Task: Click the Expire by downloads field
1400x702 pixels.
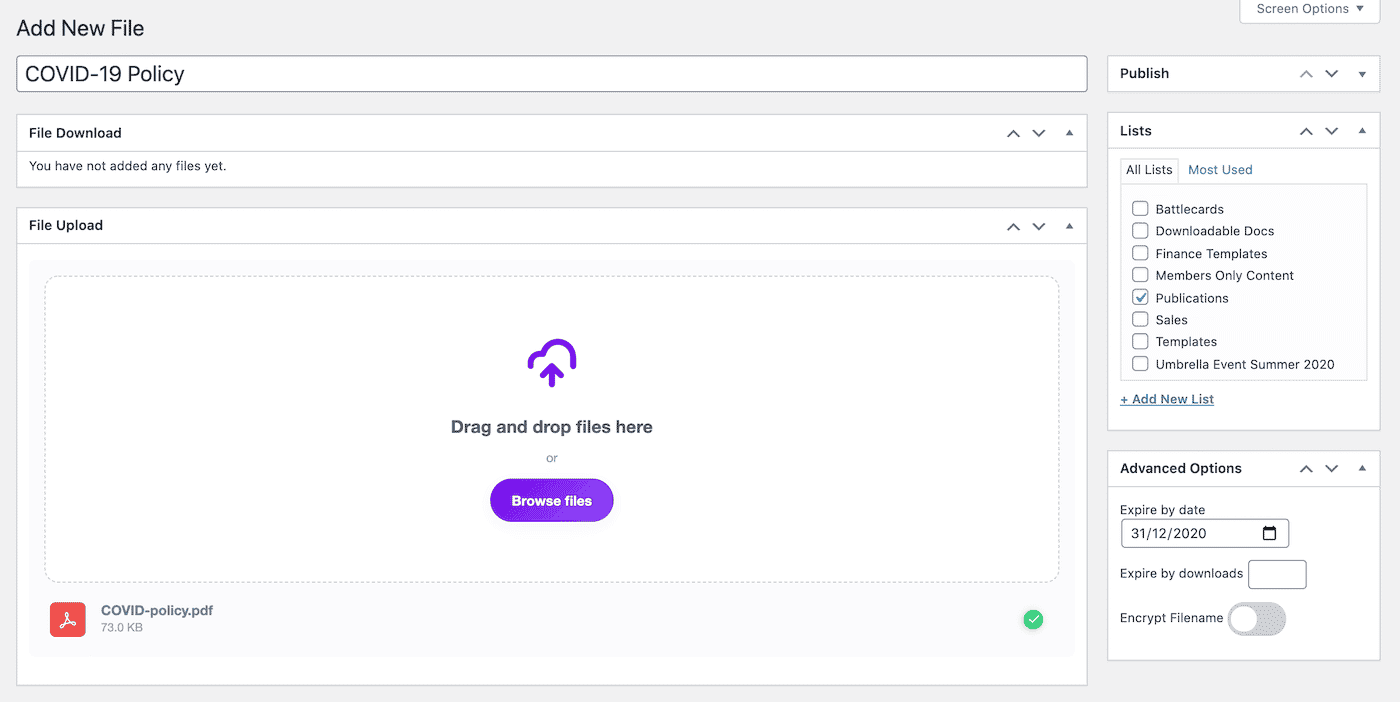Action: (x=1277, y=574)
